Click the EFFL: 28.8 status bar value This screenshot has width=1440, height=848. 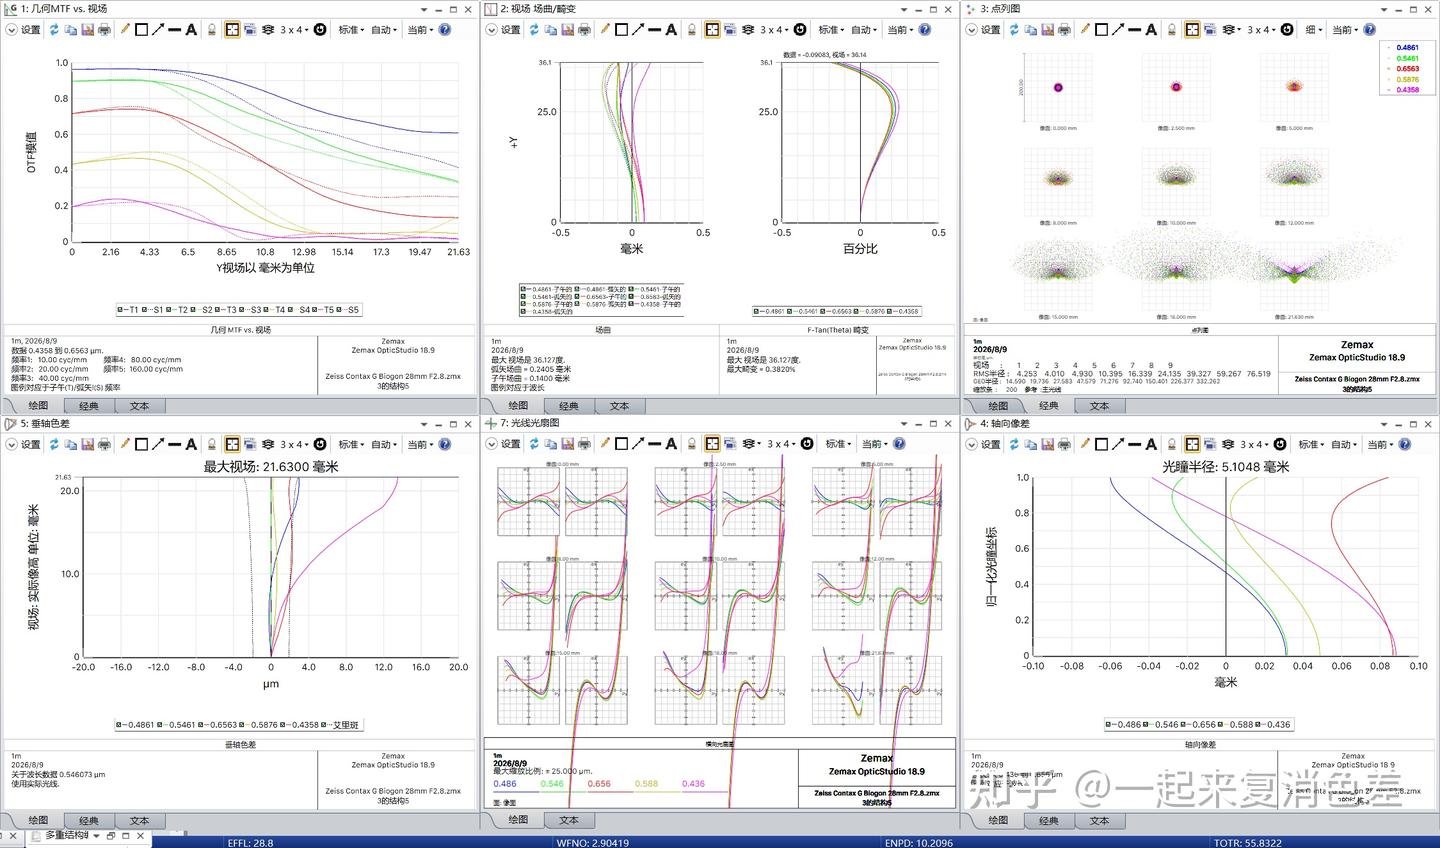(x=250, y=842)
